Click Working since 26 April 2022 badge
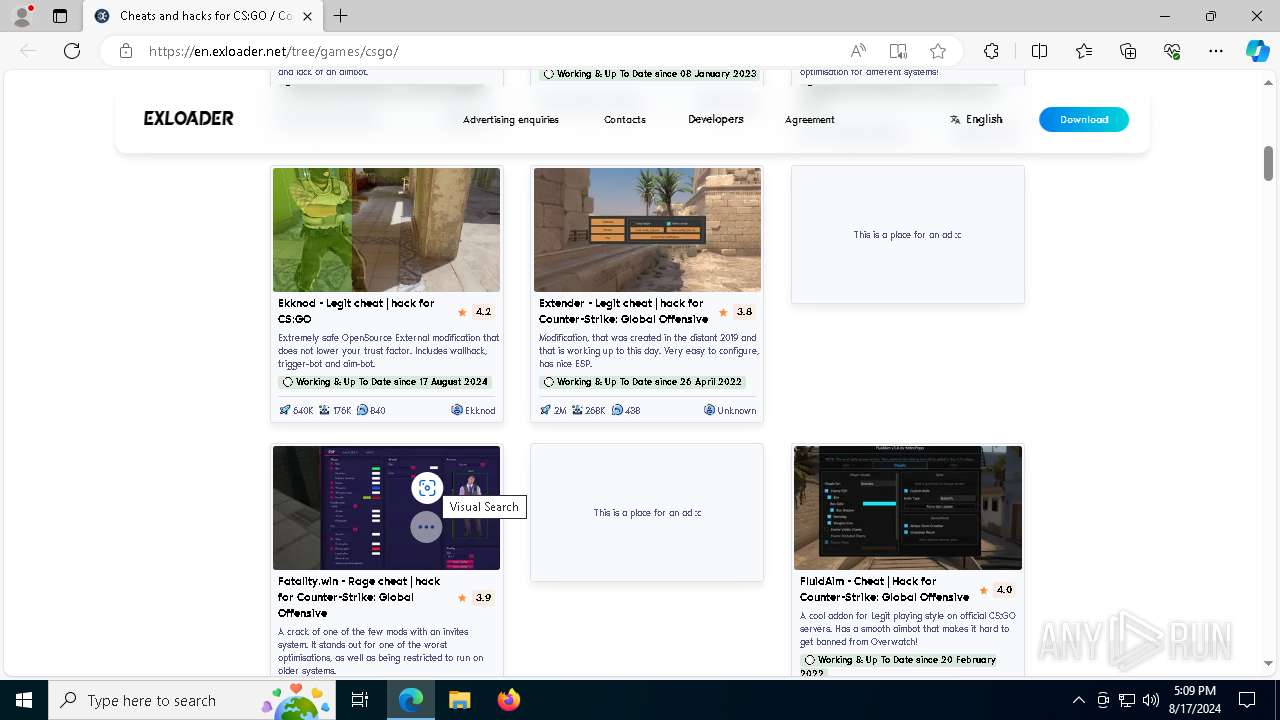This screenshot has height=720, width=1280. point(643,382)
